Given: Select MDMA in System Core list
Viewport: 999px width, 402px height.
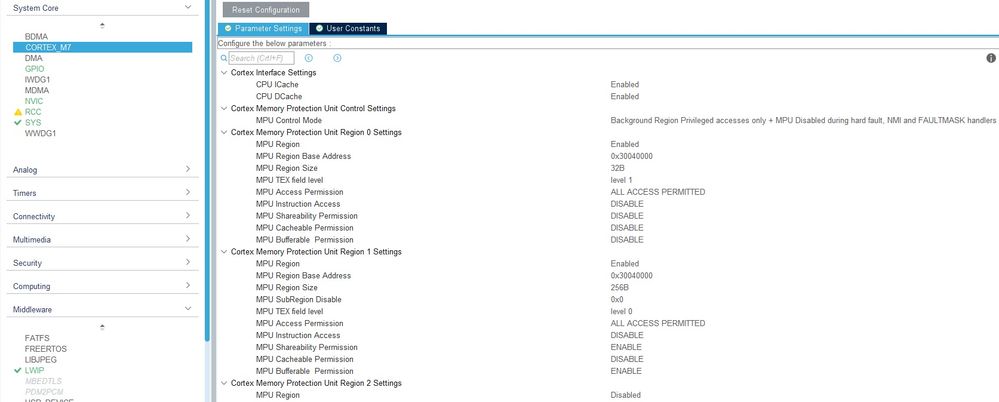Looking at the screenshot, I should tap(37, 90).
